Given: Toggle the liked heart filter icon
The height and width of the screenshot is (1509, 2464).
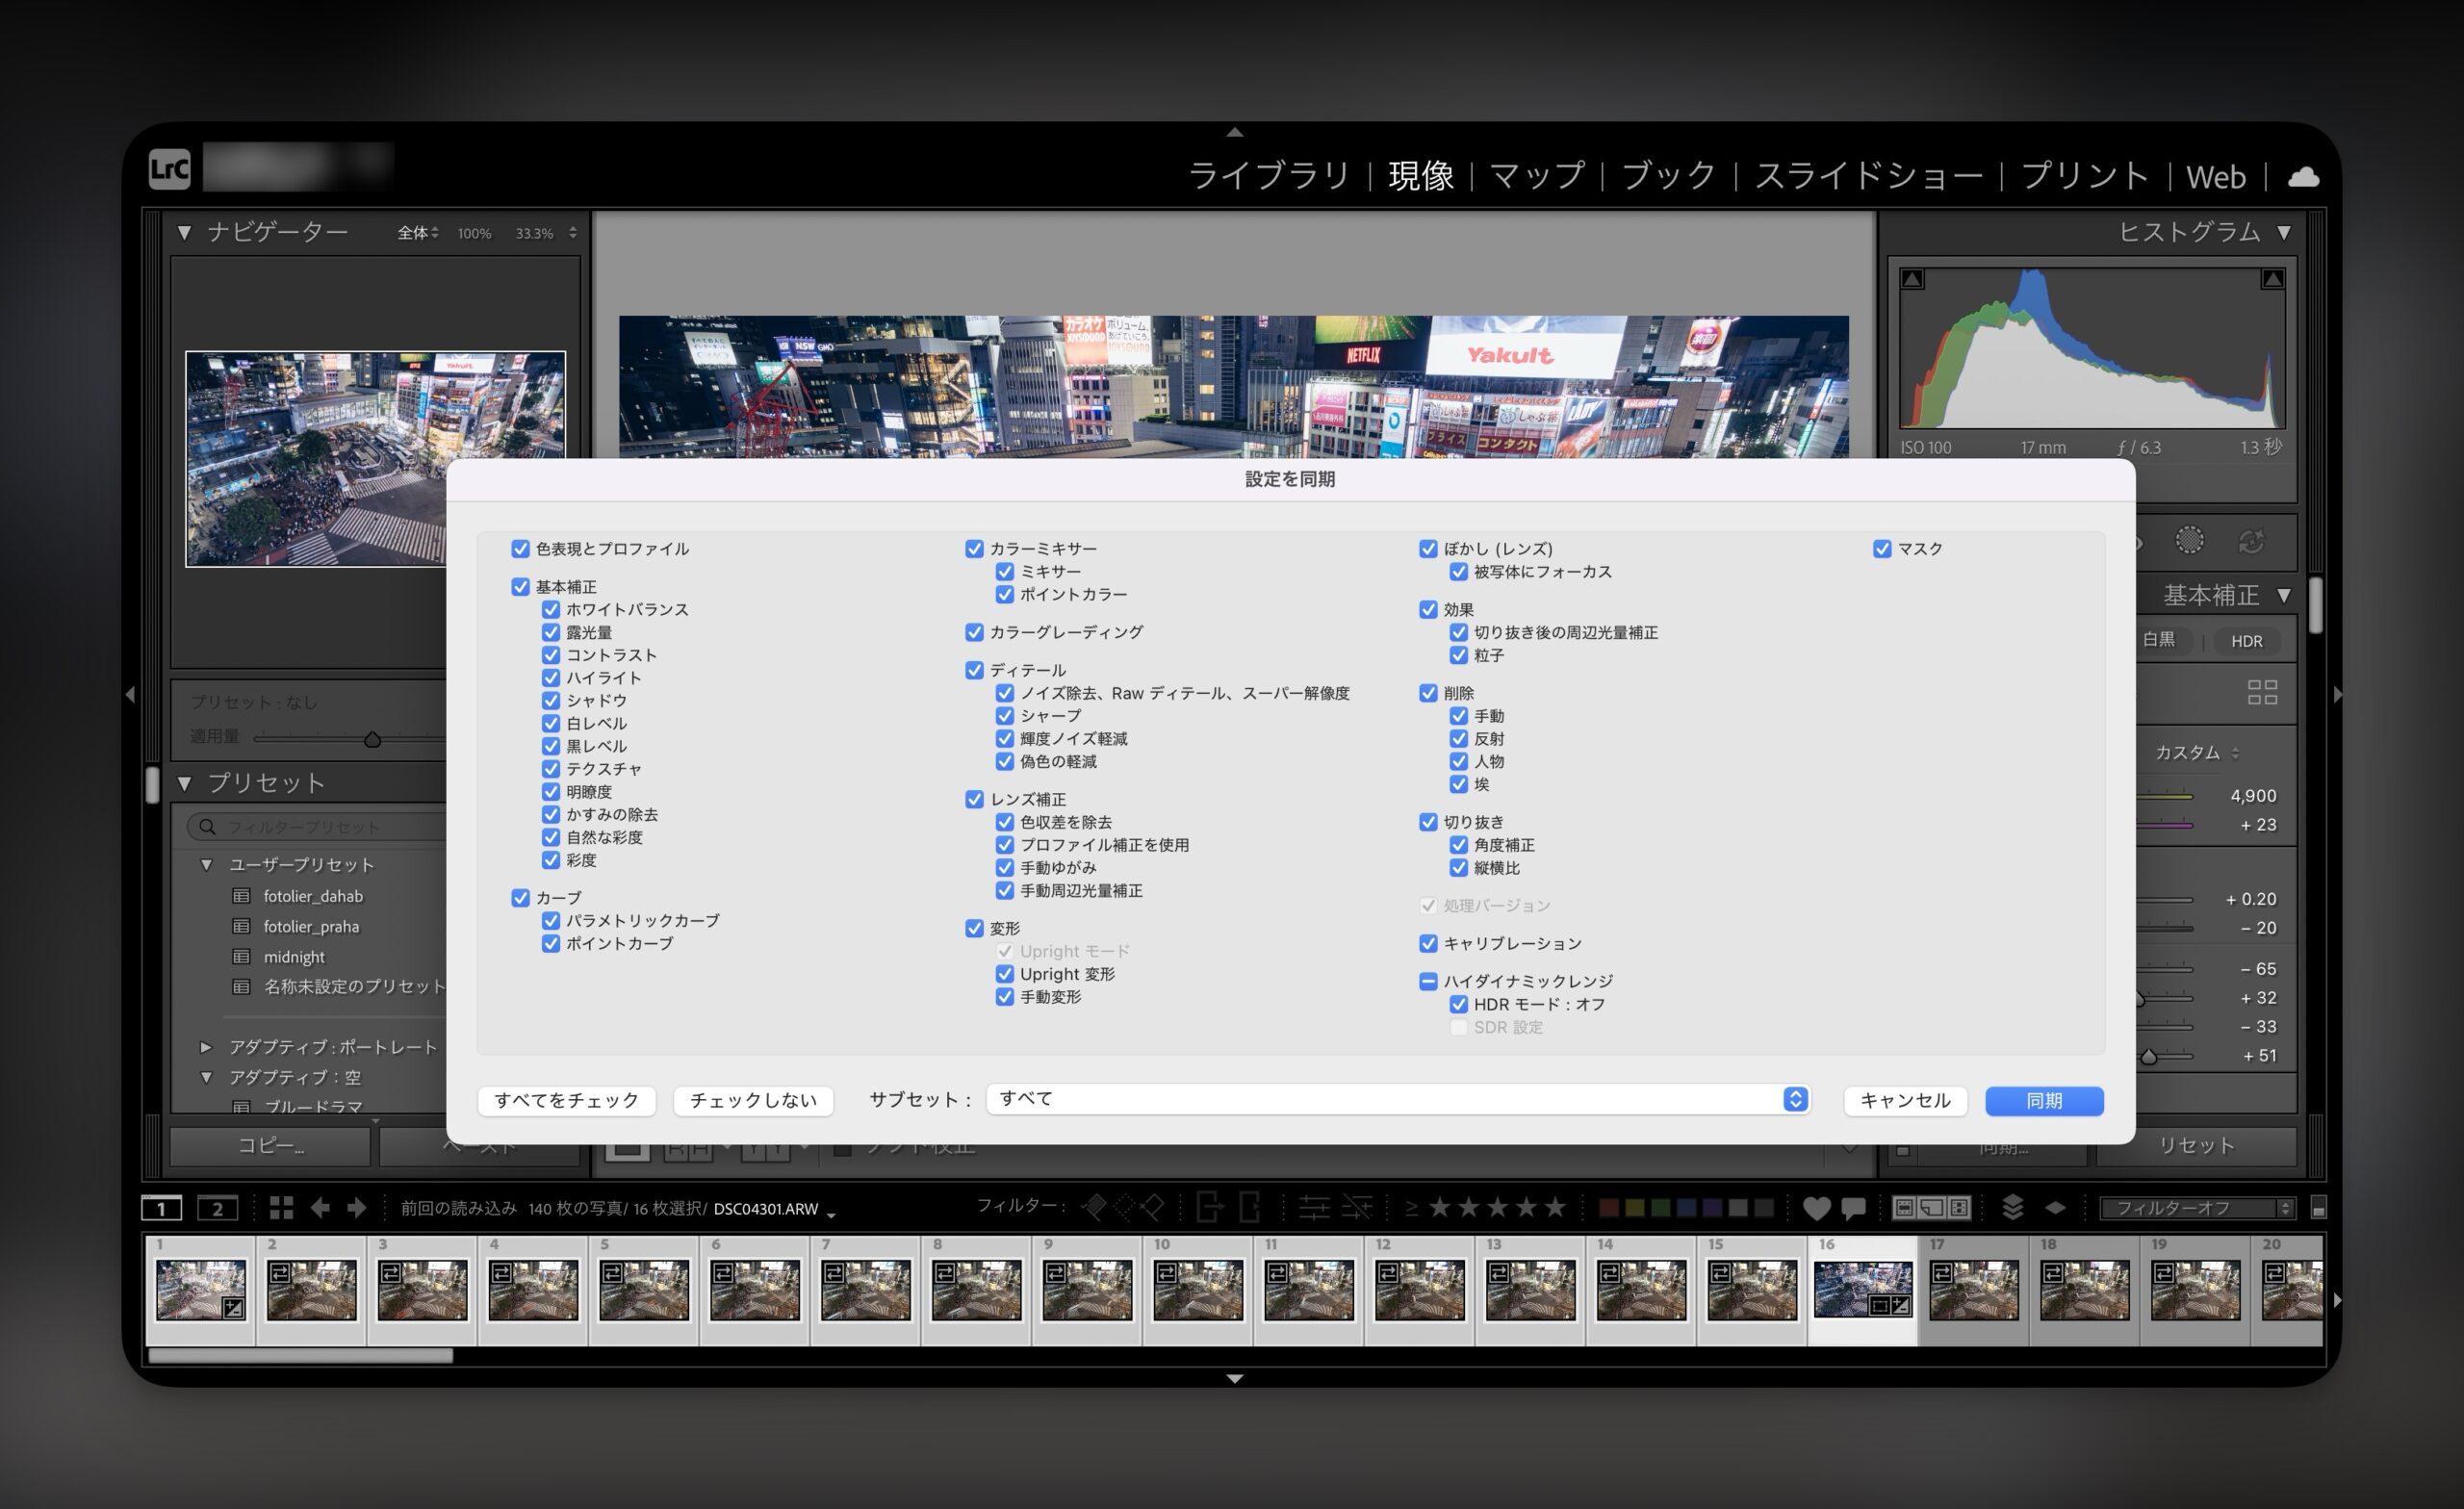Looking at the screenshot, I should pyautogui.click(x=1816, y=1208).
